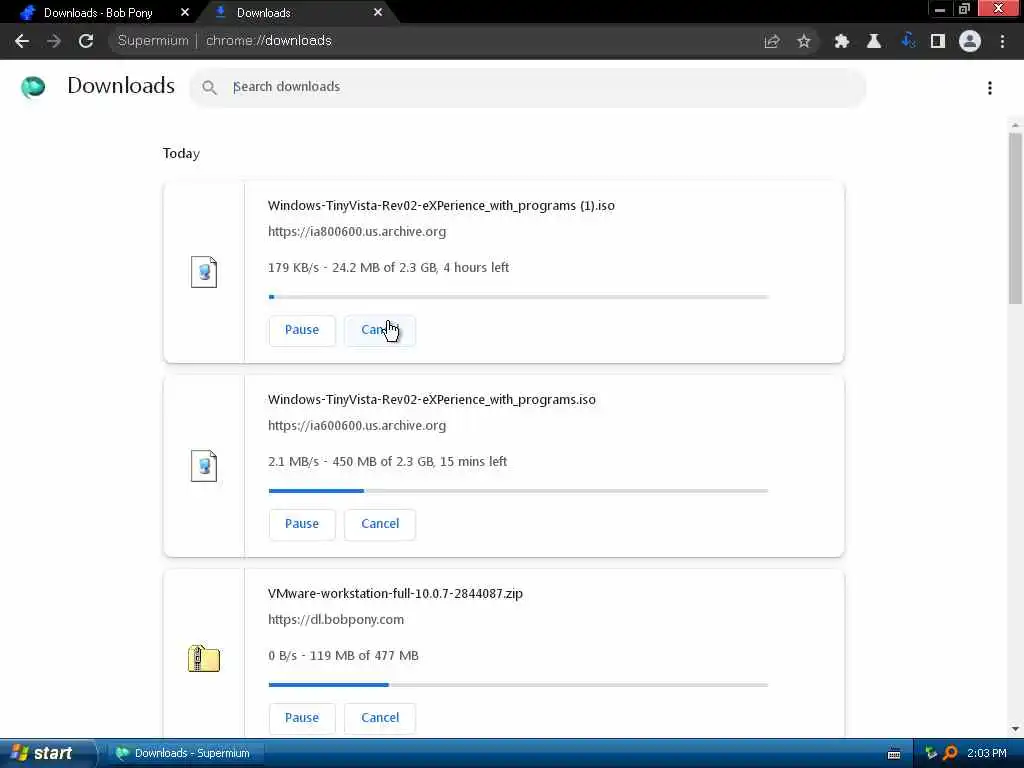Cancel the 450 MB TinyVista download
This screenshot has width=1024, height=768.
click(379, 524)
